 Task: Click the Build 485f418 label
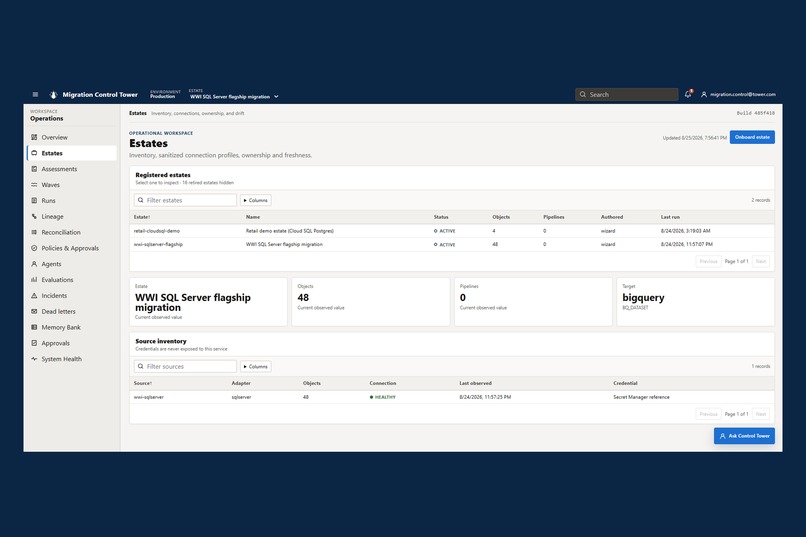click(x=756, y=113)
